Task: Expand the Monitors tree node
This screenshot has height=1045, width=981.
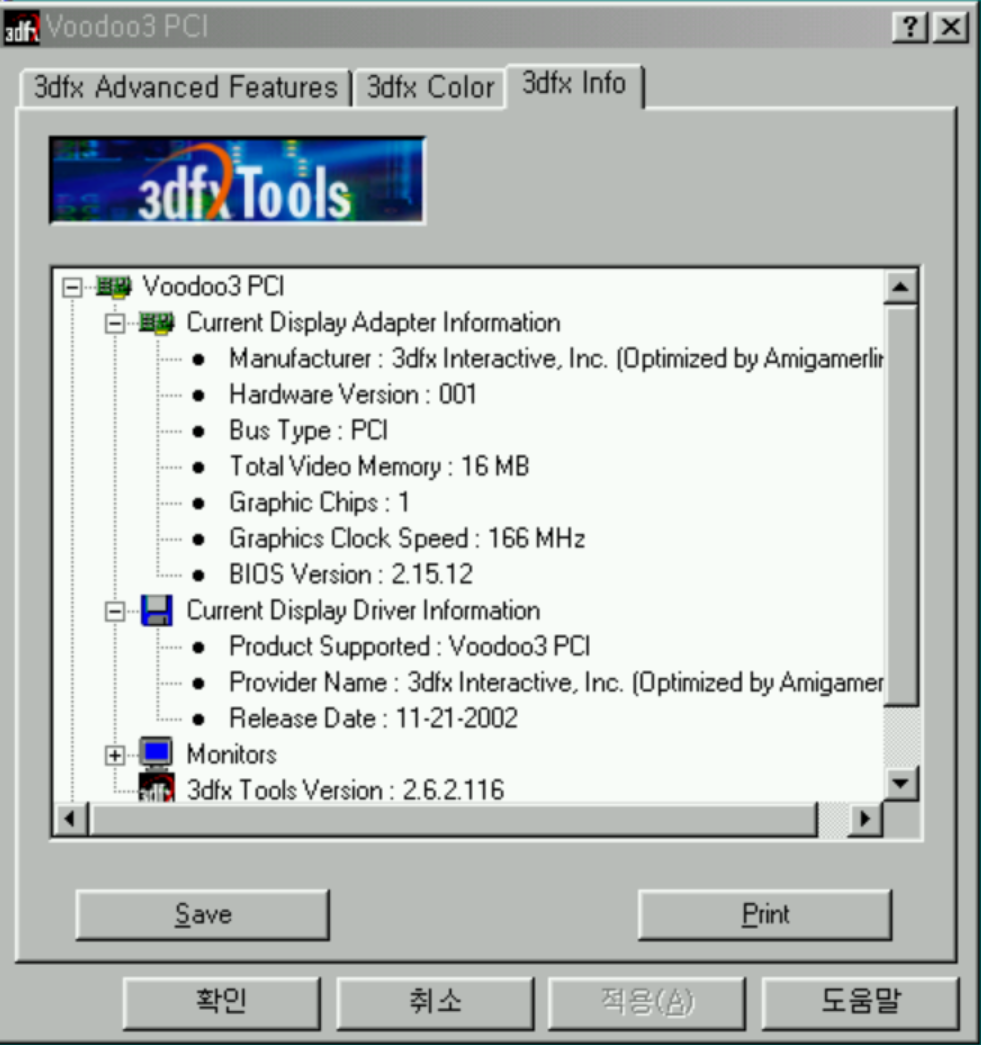Action: tap(115, 754)
